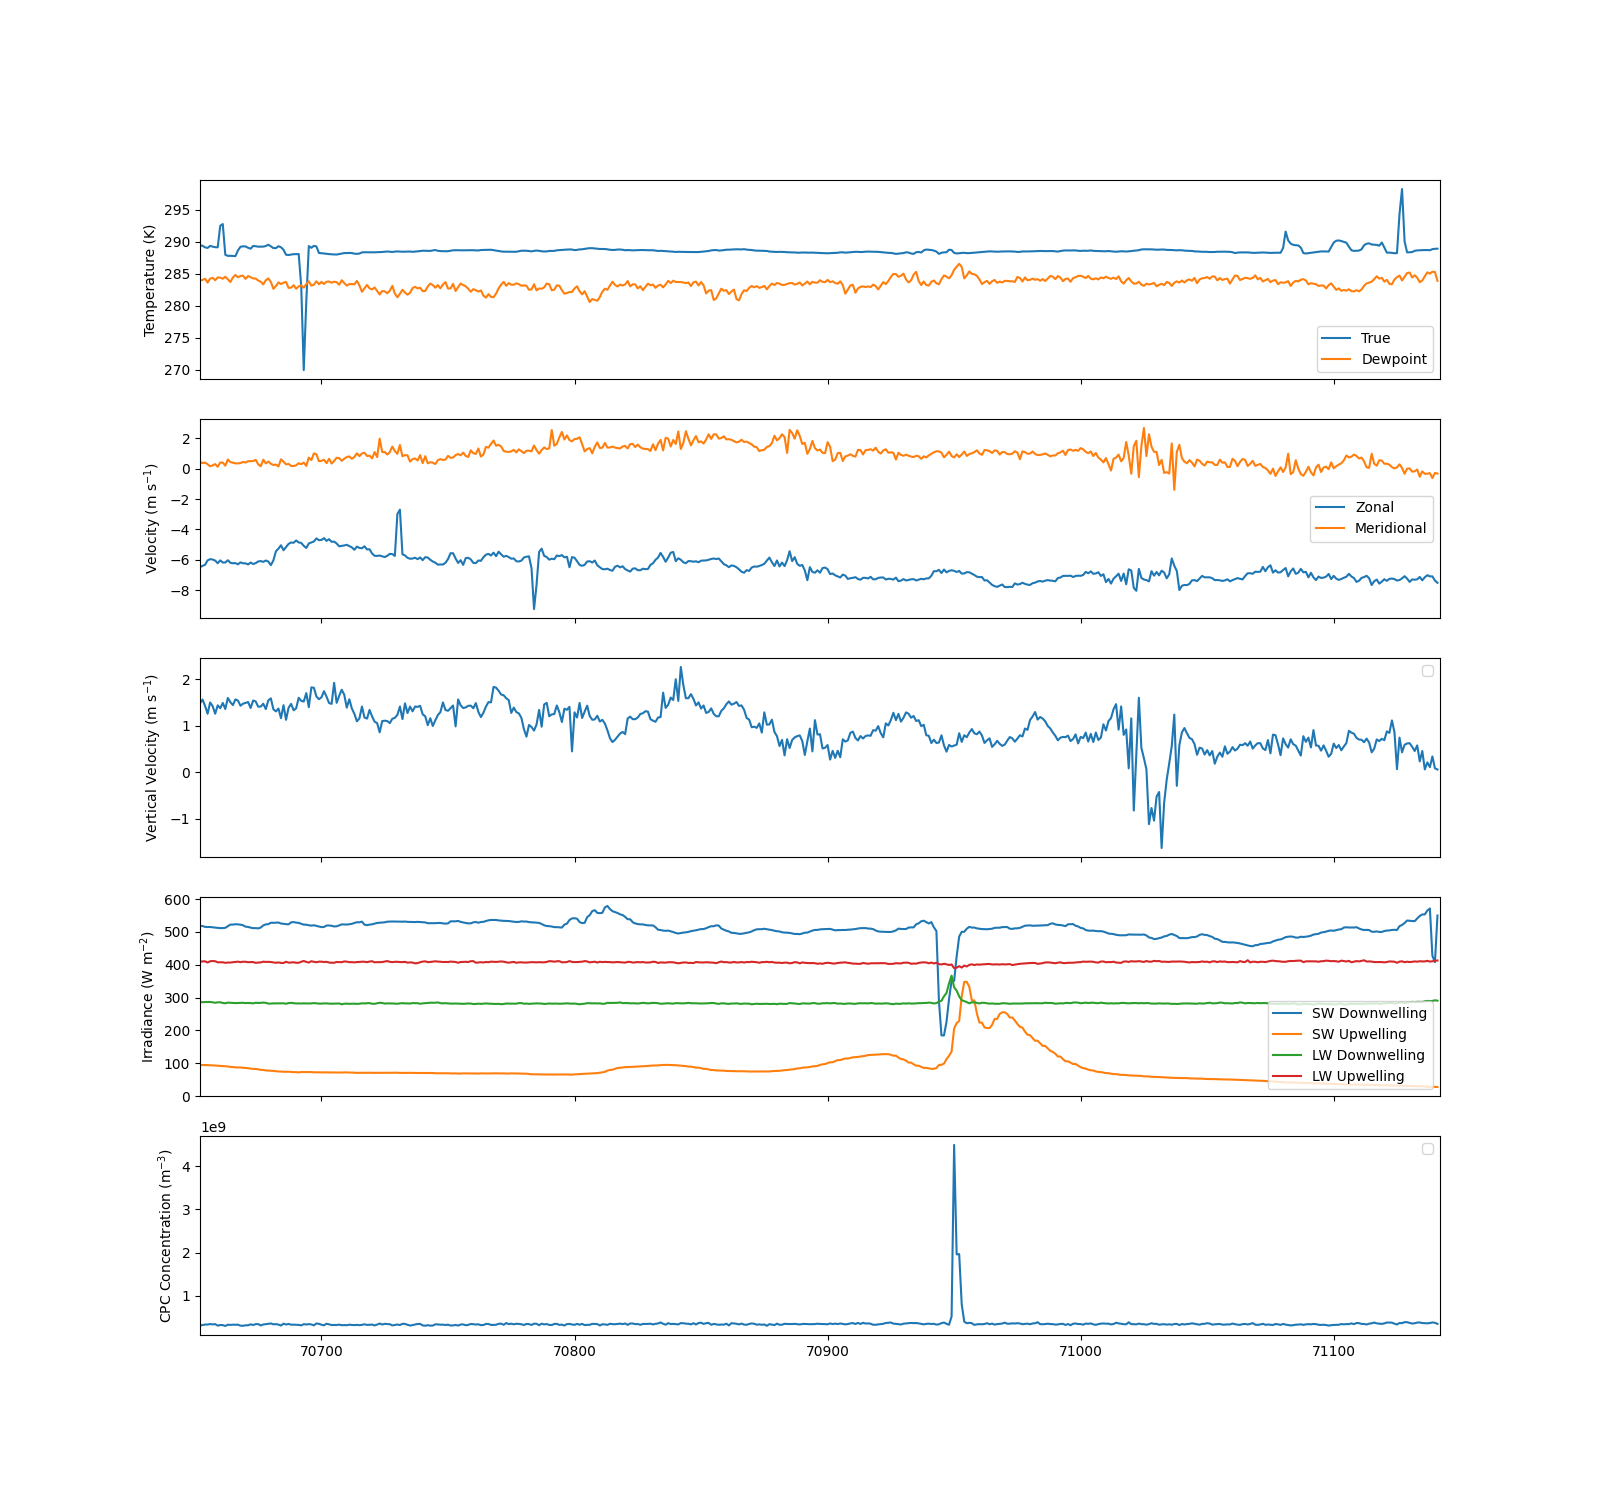1600x1500 pixels.
Task: Select the Meridional legend entry
Action: (1390, 528)
